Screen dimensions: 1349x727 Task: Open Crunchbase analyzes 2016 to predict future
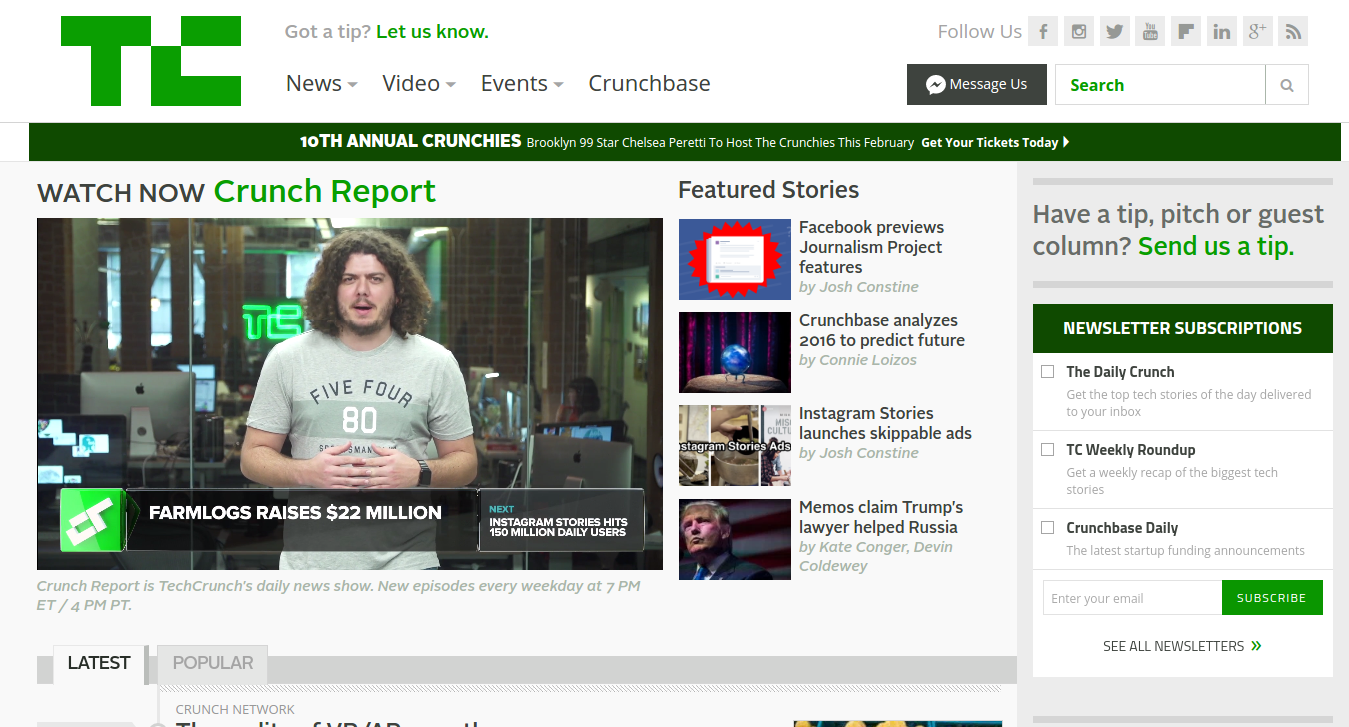pos(882,330)
